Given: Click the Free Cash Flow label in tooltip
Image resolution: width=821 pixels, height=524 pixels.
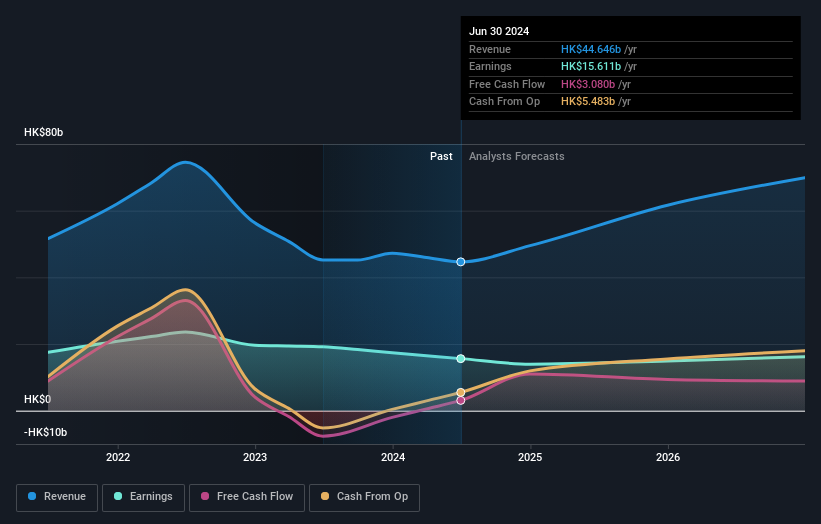Looking at the screenshot, I should (x=507, y=84).
